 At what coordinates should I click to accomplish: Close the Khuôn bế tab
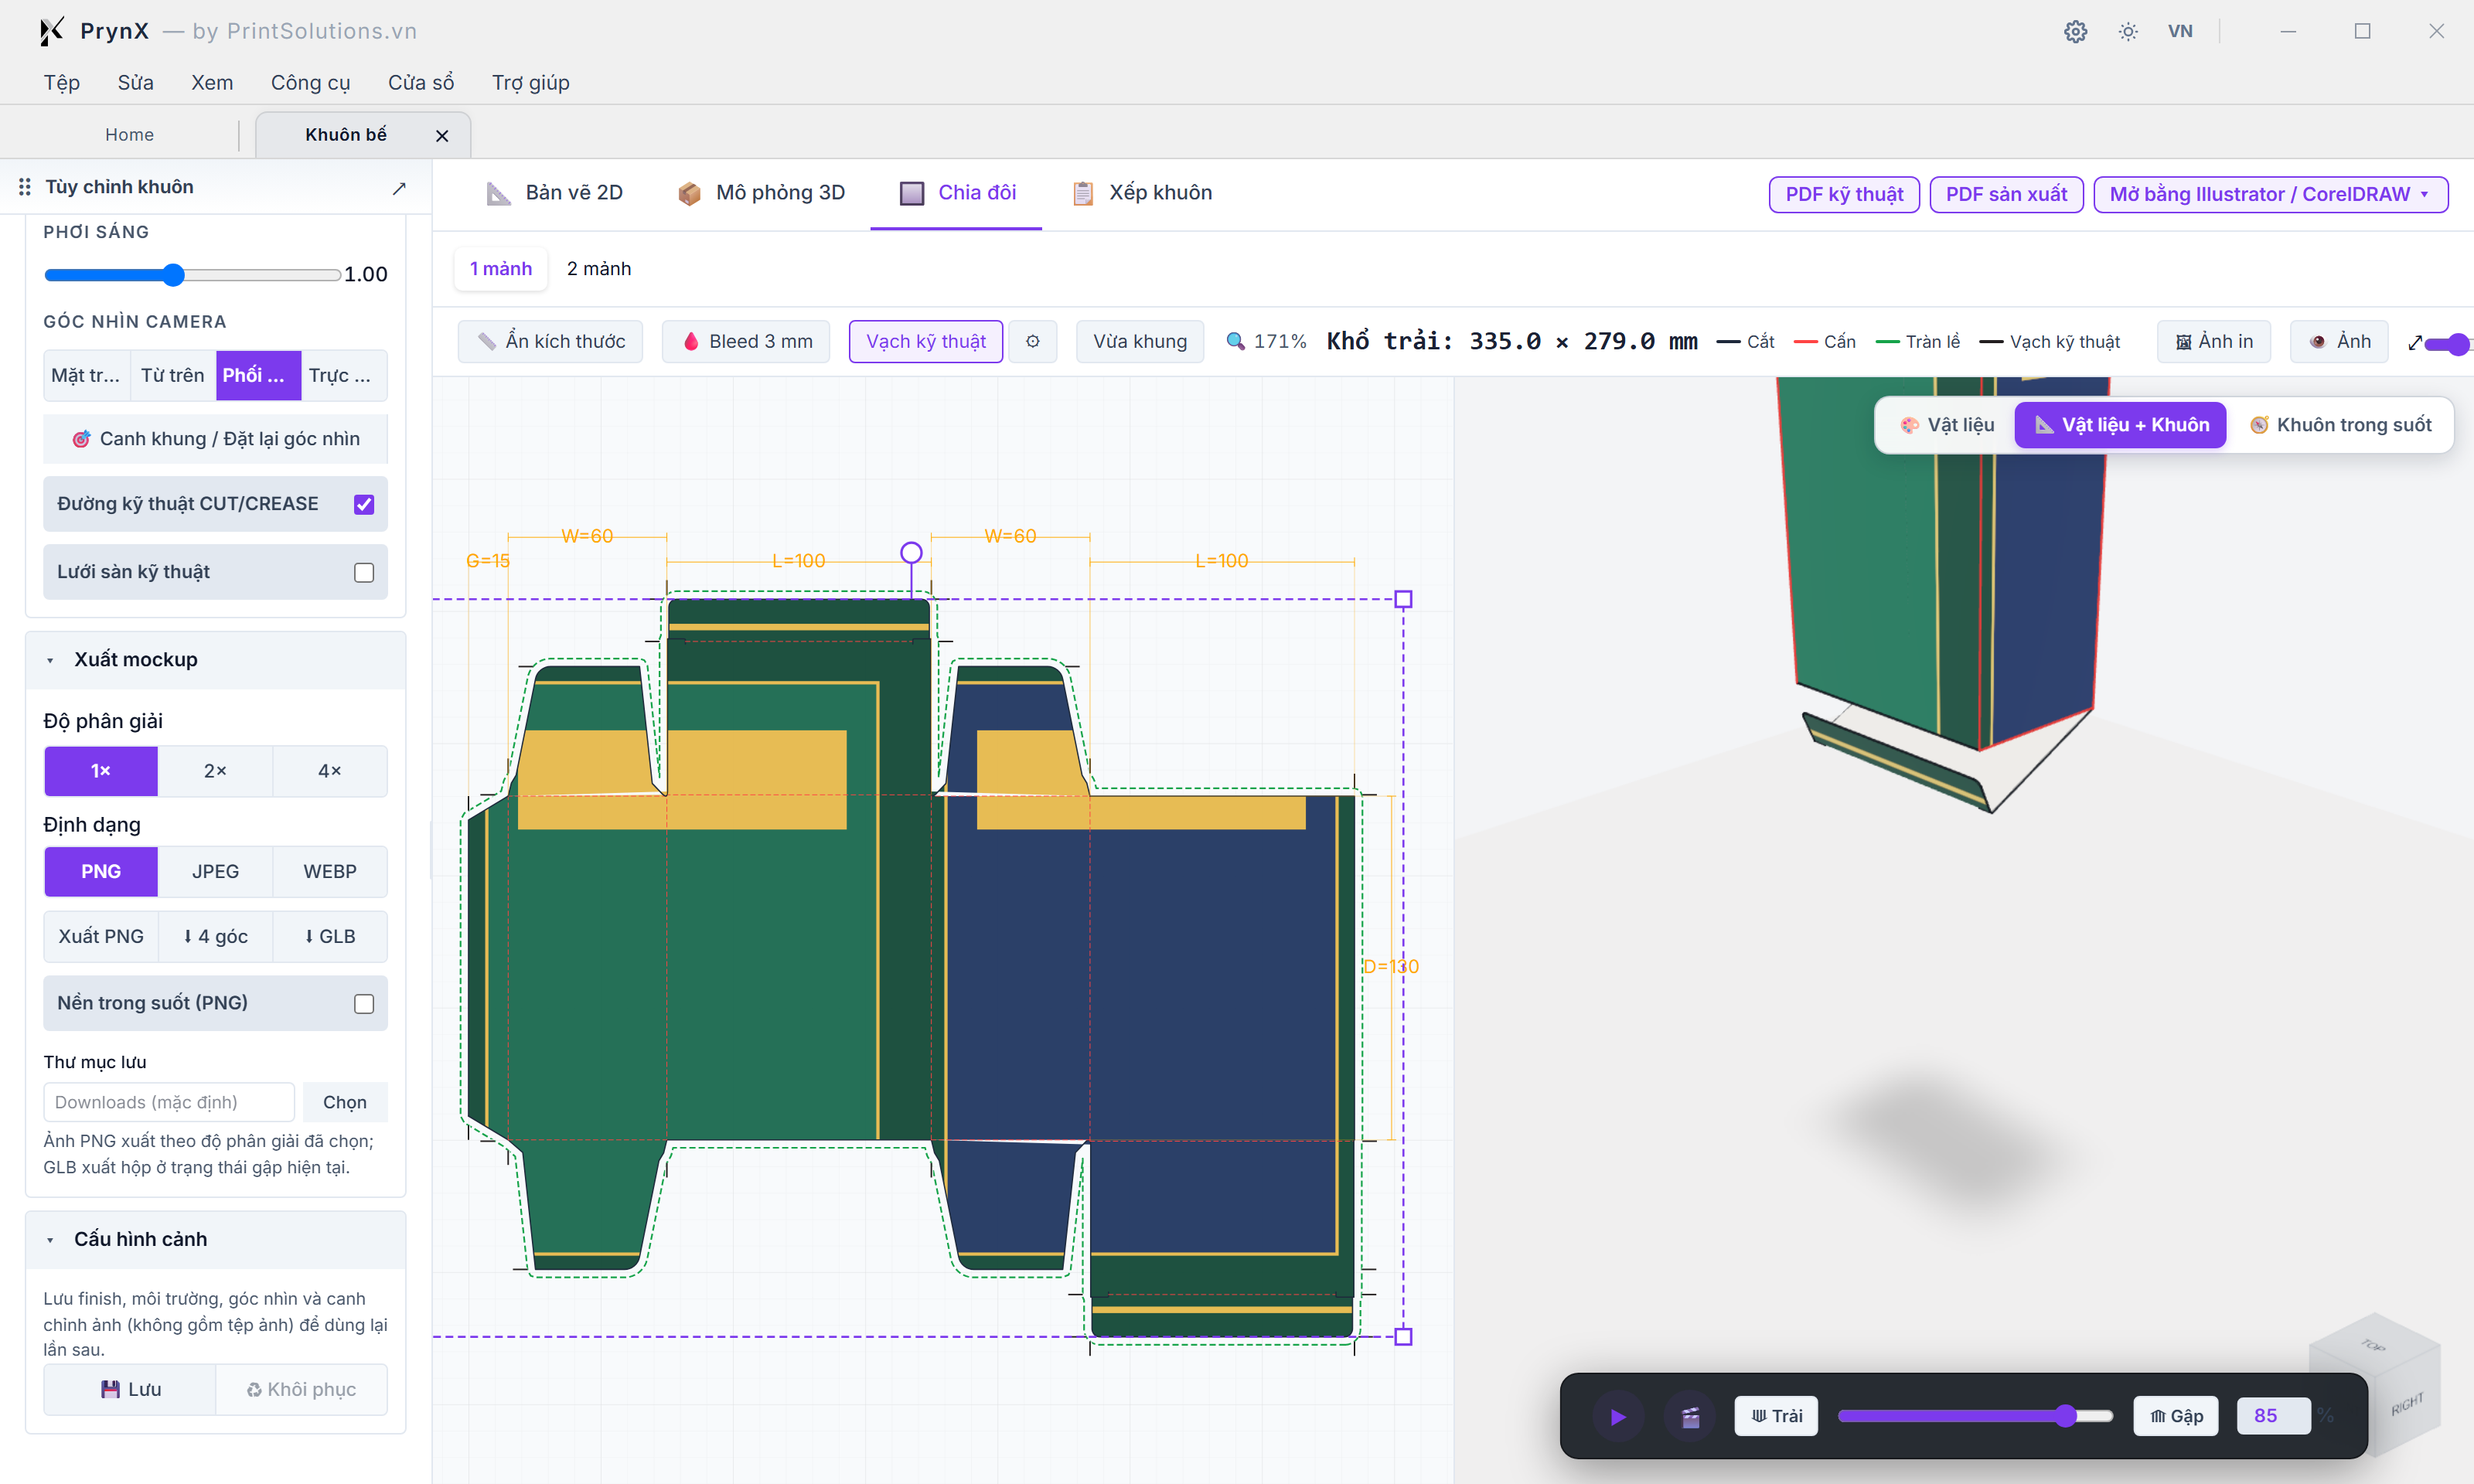coord(442,135)
